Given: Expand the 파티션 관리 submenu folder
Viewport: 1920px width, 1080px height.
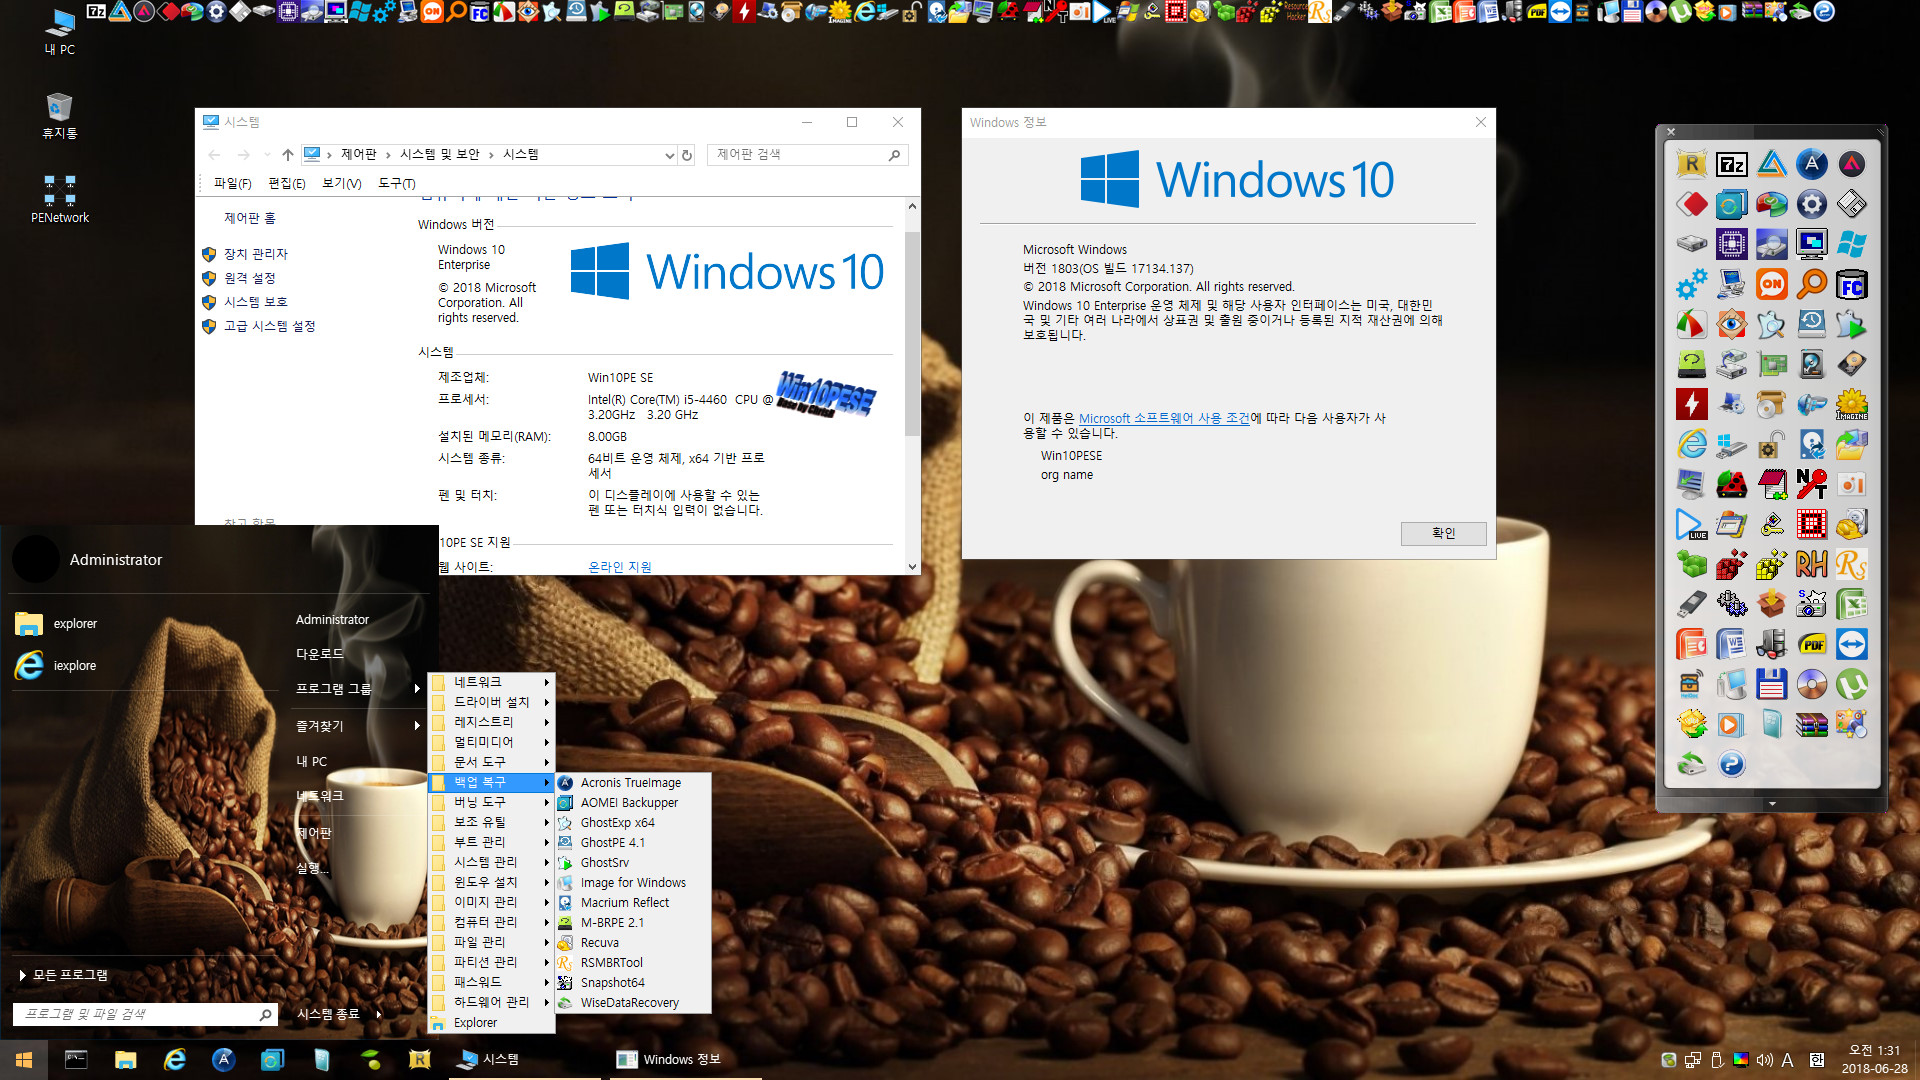Looking at the screenshot, I should tap(491, 962).
